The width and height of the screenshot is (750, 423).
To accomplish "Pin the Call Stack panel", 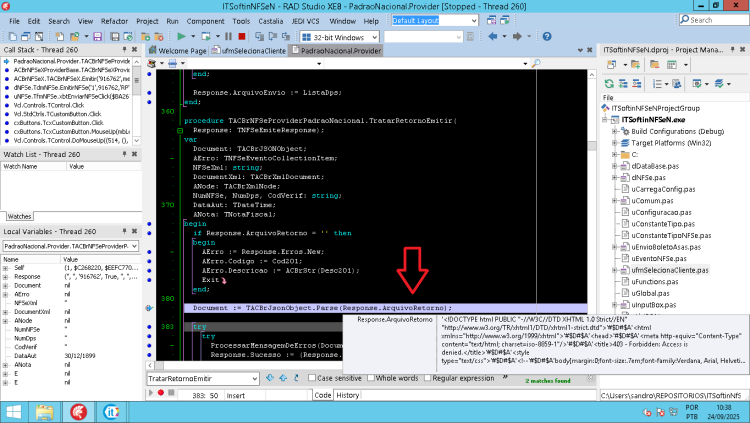I will (x=124, y=49).
